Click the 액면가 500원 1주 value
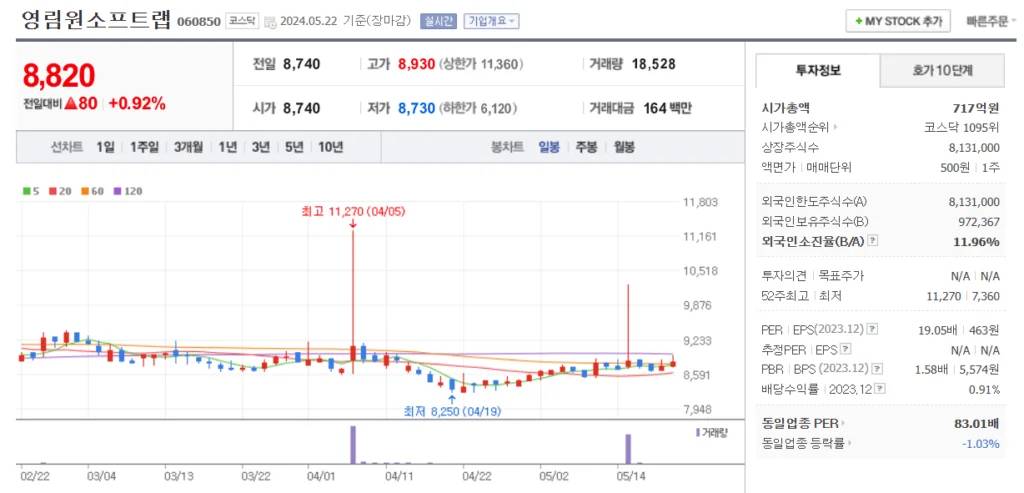This screenshot has width=1024, height=493. coord(970,167)
